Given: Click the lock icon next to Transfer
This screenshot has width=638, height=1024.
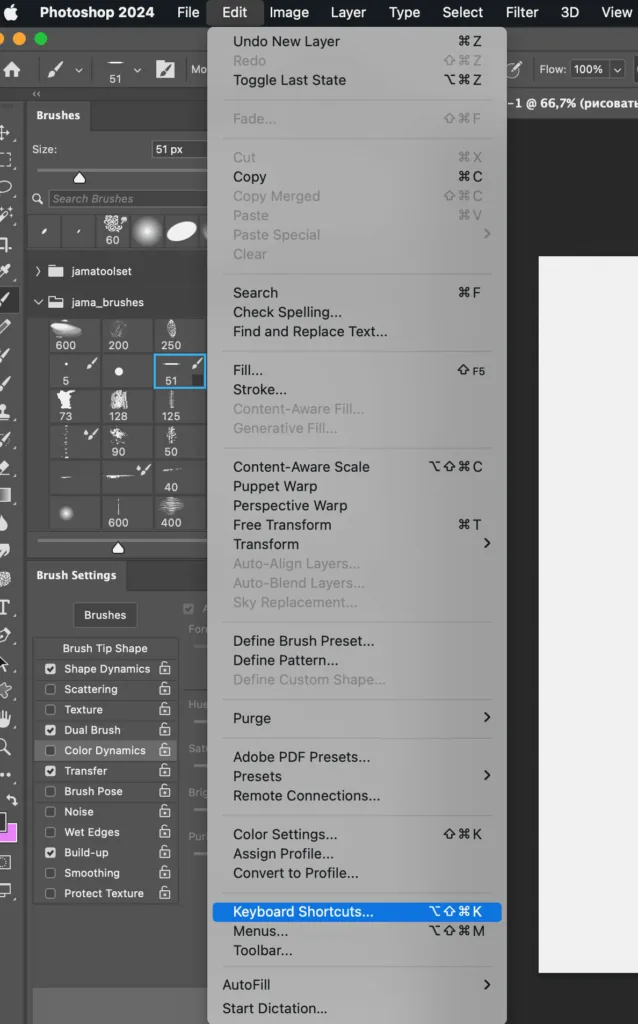Looking at the screenshot, I should [x=165, y=770].
